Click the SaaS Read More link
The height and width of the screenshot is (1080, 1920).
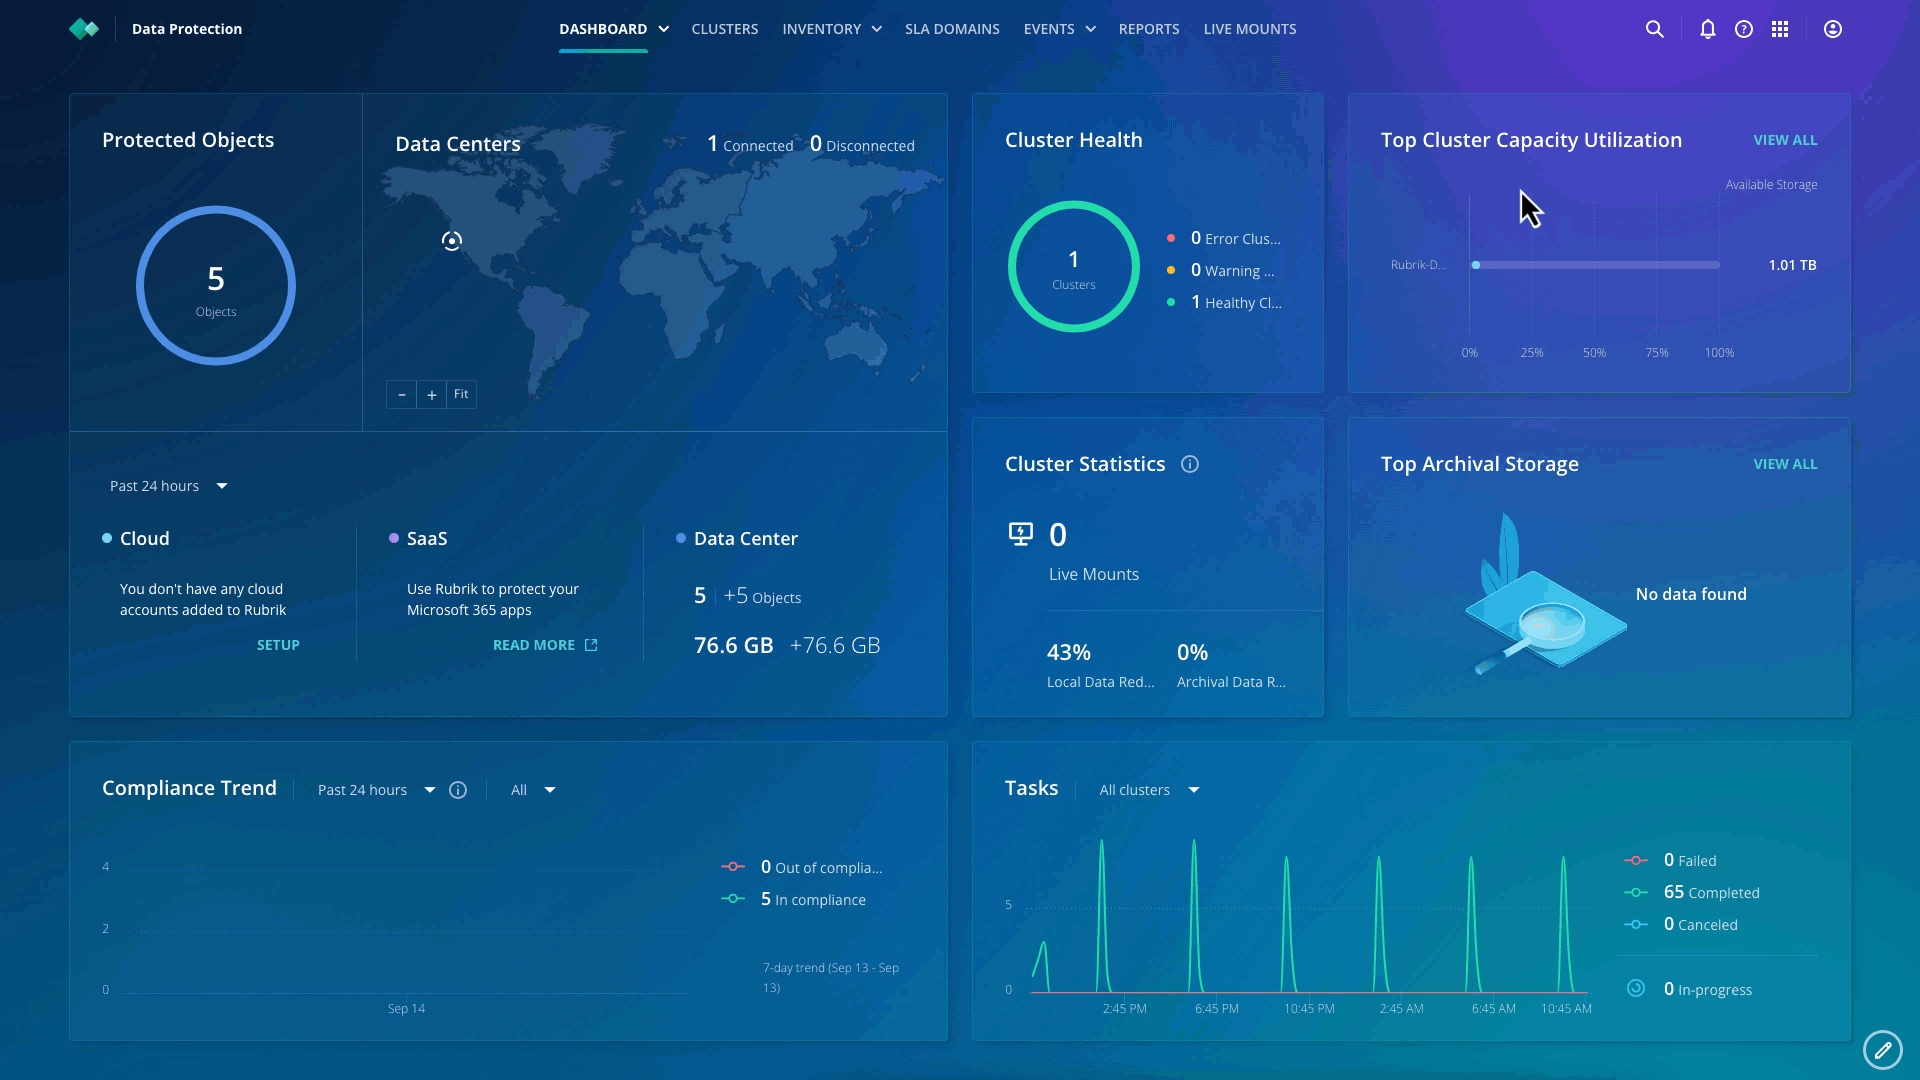(544, 645)
